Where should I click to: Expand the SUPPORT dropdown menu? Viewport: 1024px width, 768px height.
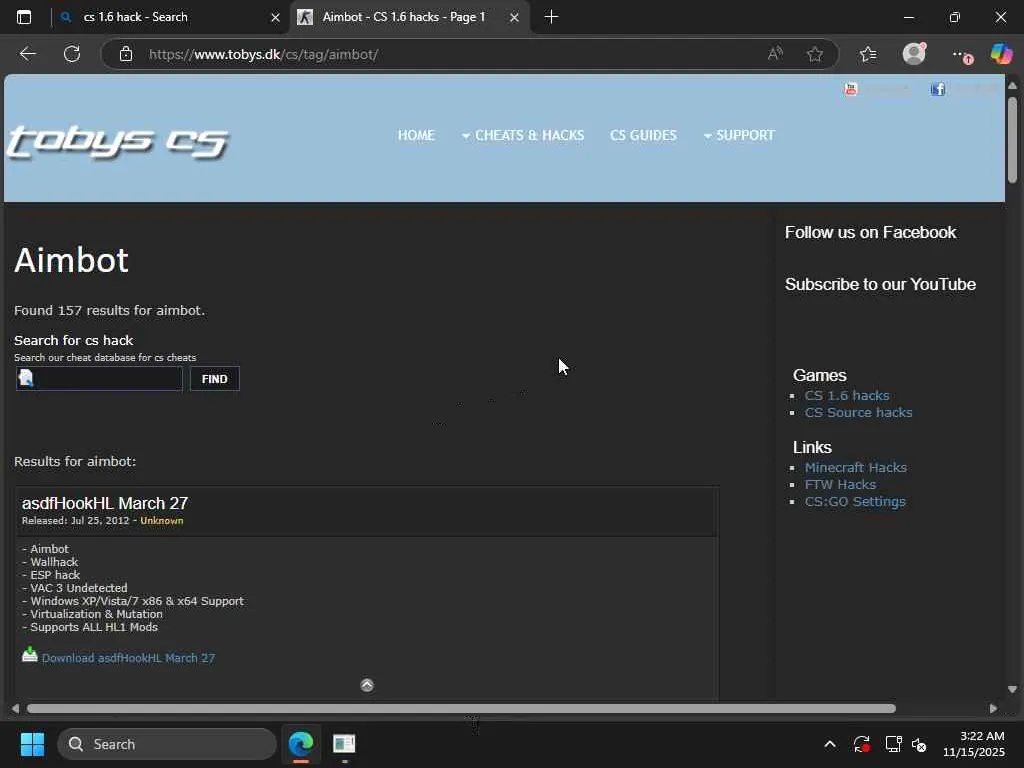(x=739, y=135)
